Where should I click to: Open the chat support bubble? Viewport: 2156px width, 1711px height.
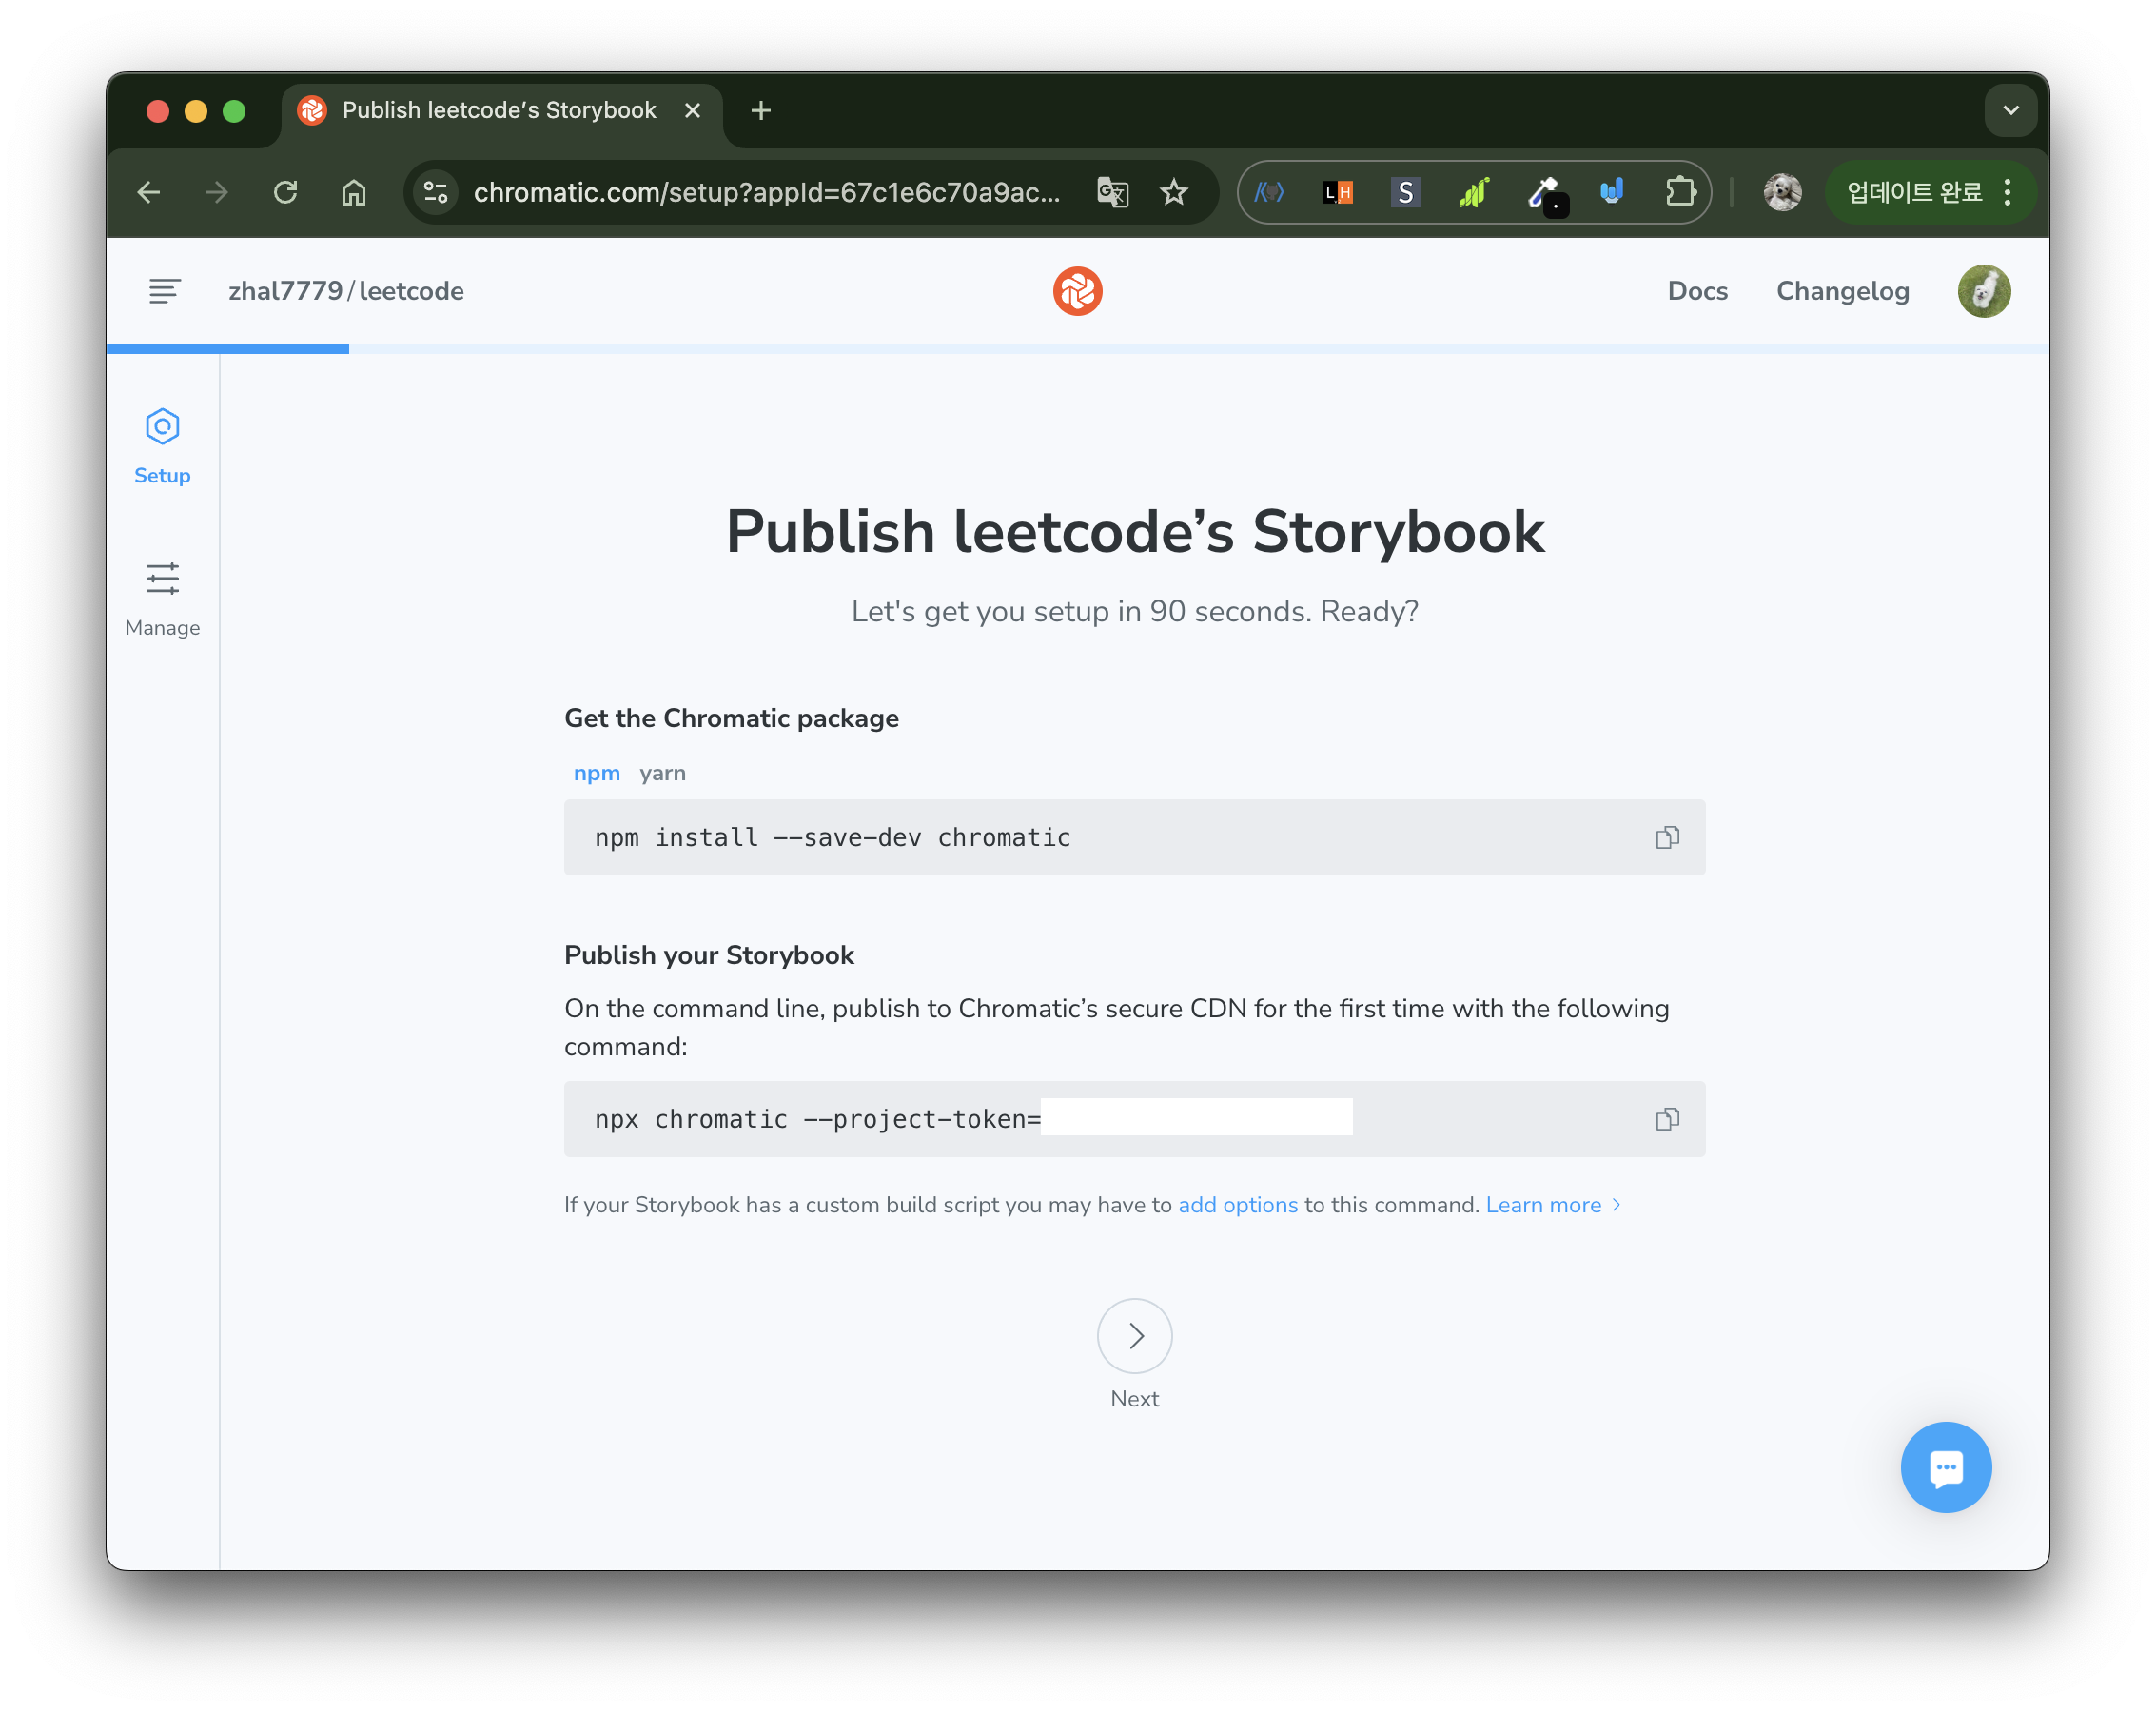[x=1945, y=1467]
